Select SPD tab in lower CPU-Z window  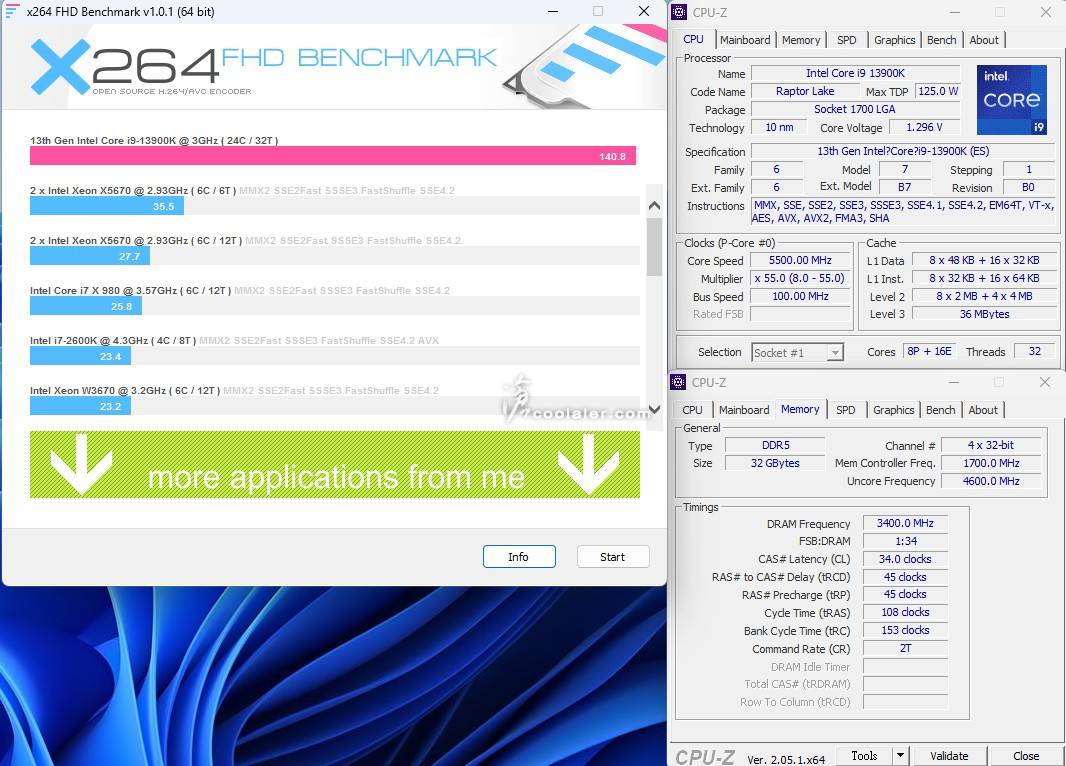click(845, 410)
